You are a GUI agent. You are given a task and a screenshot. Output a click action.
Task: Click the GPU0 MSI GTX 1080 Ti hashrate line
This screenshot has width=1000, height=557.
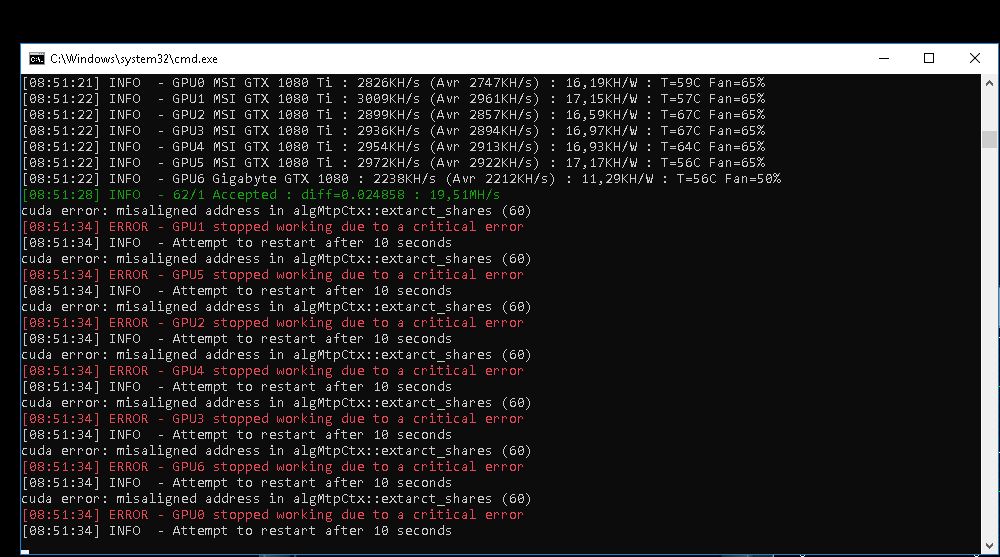393,83
